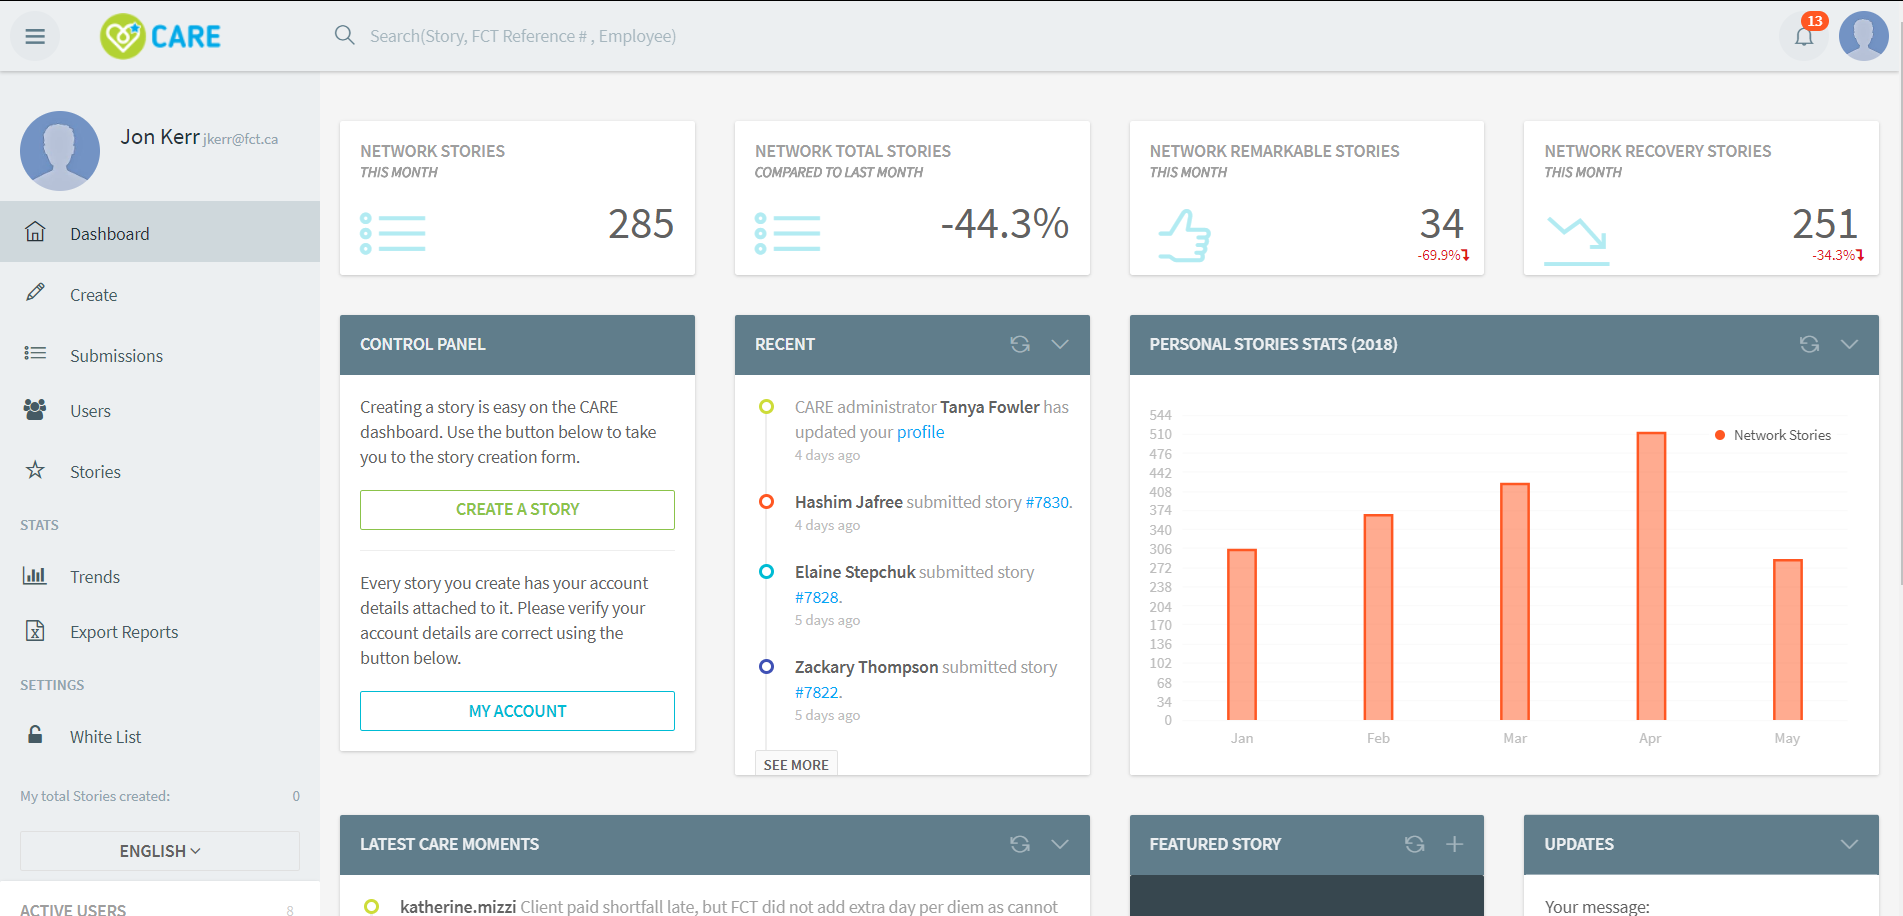Refresh the Personal Stories Stats panel
1903x916 pixels.
pos(1809,344)
